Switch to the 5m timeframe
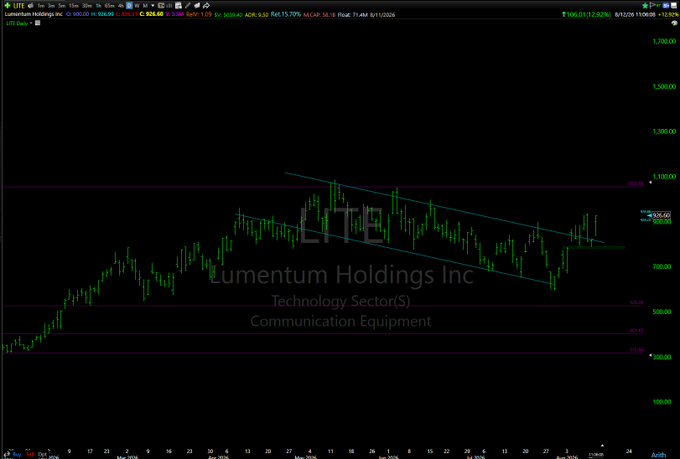 (x=62, y=6)
